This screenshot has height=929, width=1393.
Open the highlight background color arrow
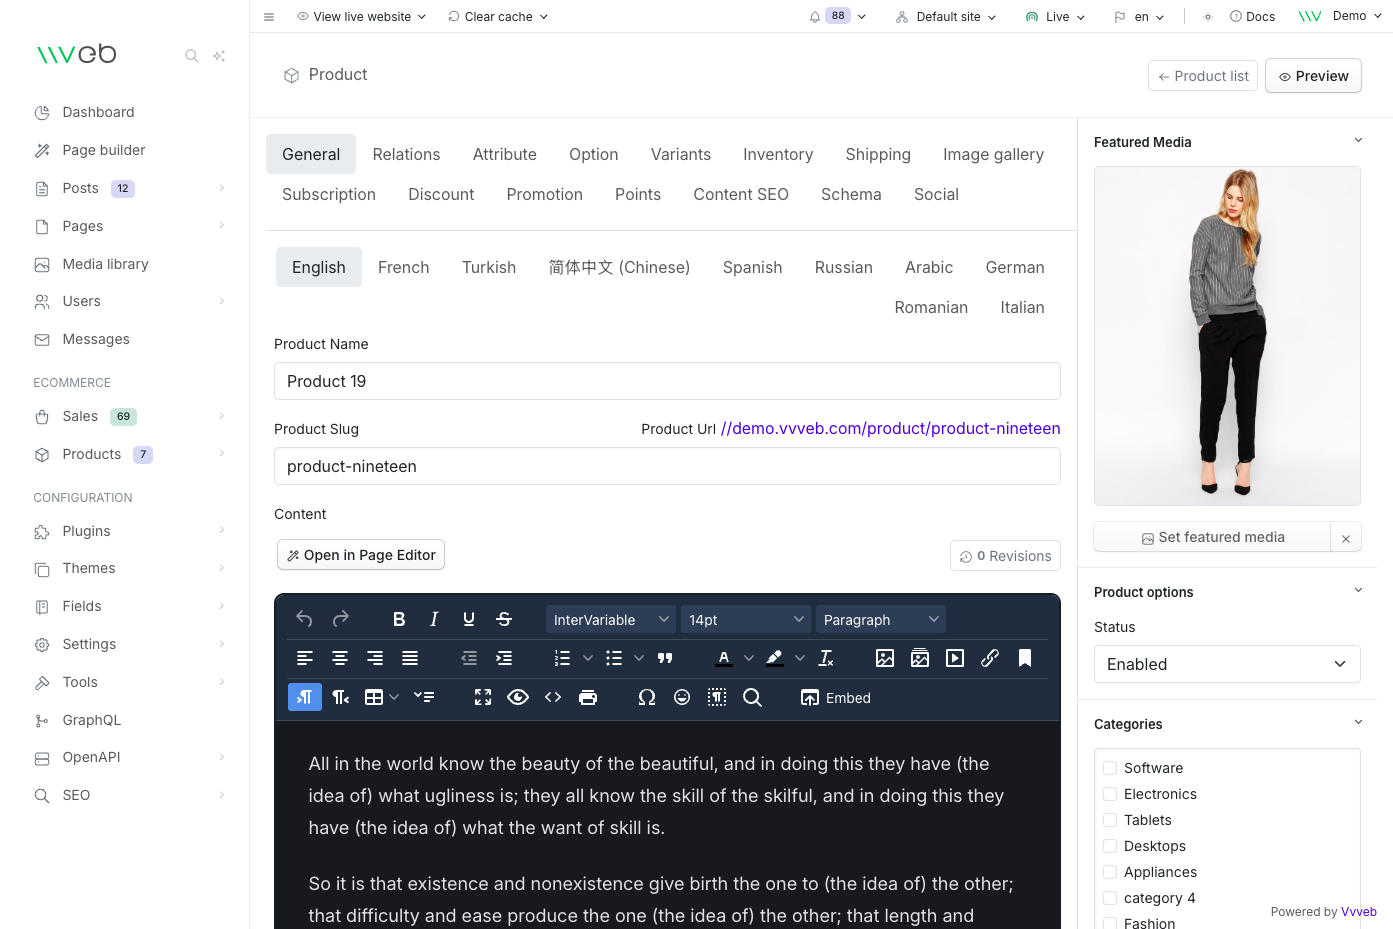800,658
